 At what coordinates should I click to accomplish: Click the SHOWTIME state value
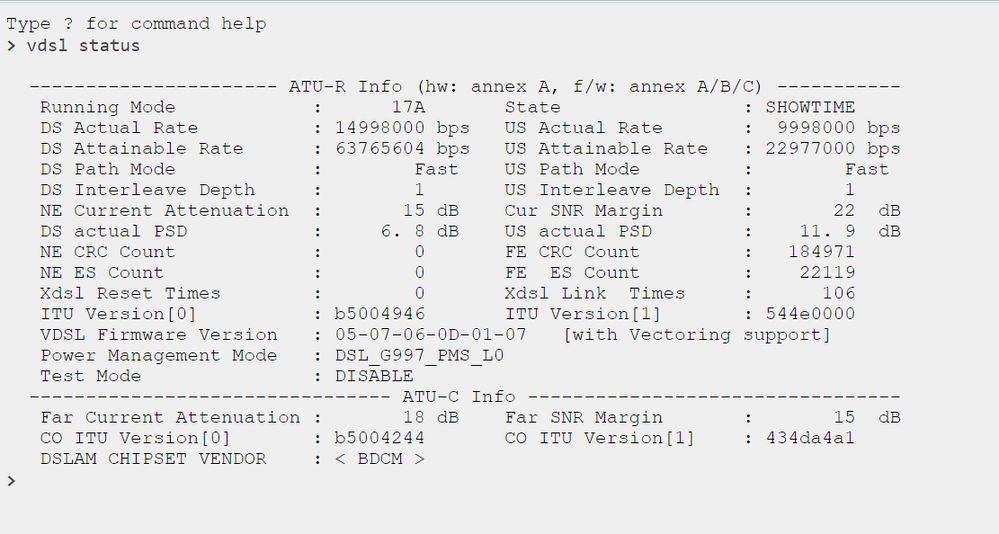810,107
